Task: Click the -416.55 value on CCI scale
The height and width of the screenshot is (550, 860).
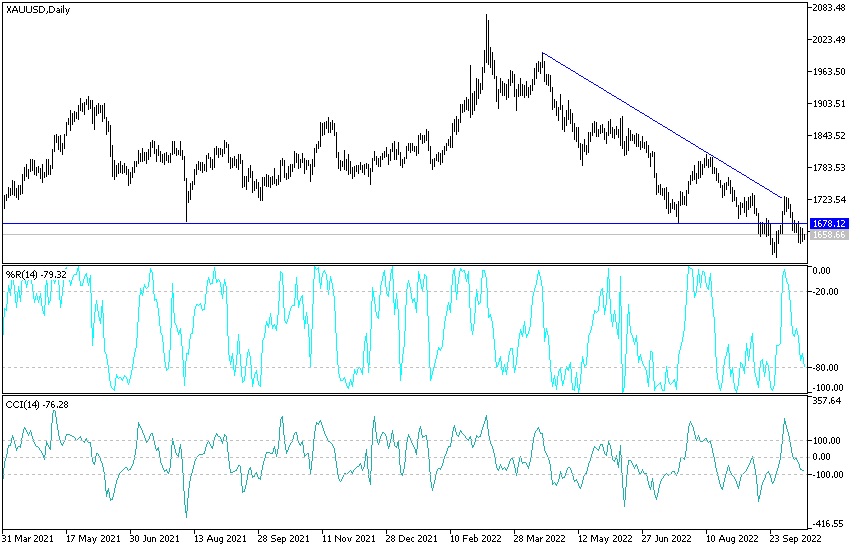Action: tap(828, 524)
